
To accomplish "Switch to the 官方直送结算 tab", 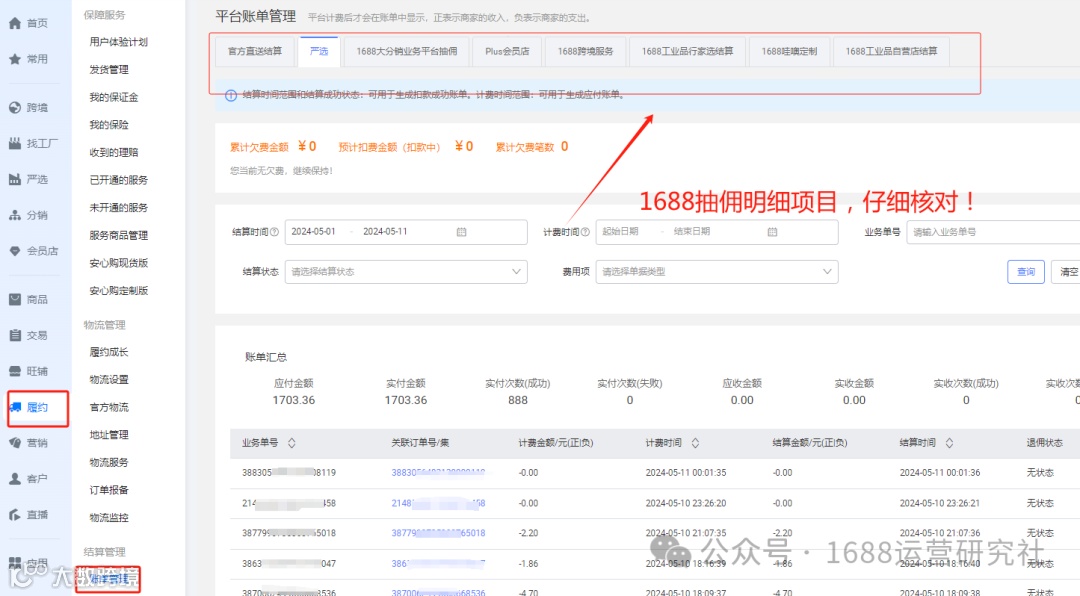I will (x=255, y=52).
